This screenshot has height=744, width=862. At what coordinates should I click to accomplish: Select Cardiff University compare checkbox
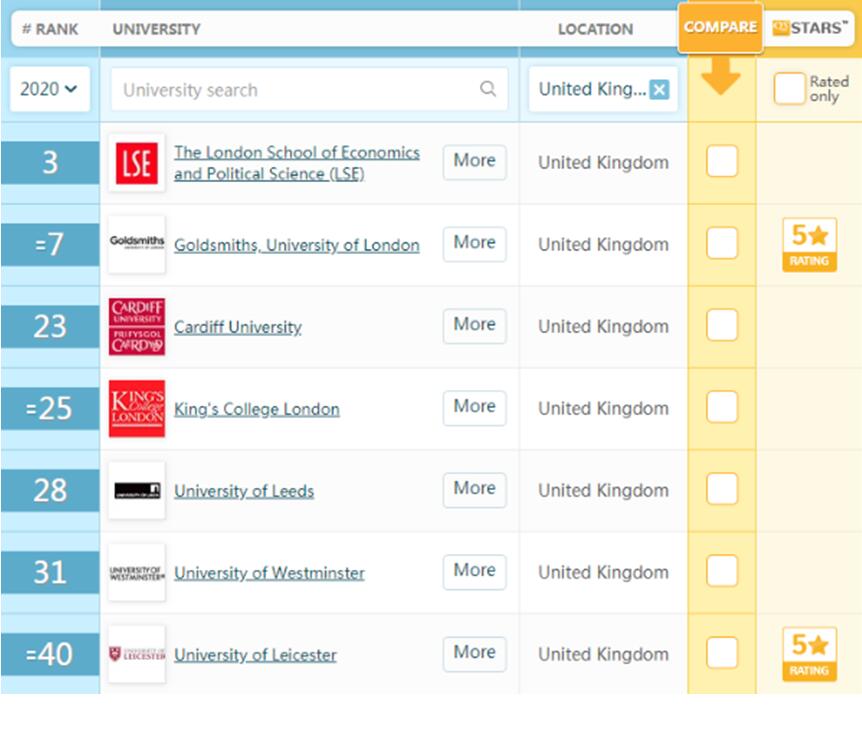pyautogui.click(x=722, y=325)
